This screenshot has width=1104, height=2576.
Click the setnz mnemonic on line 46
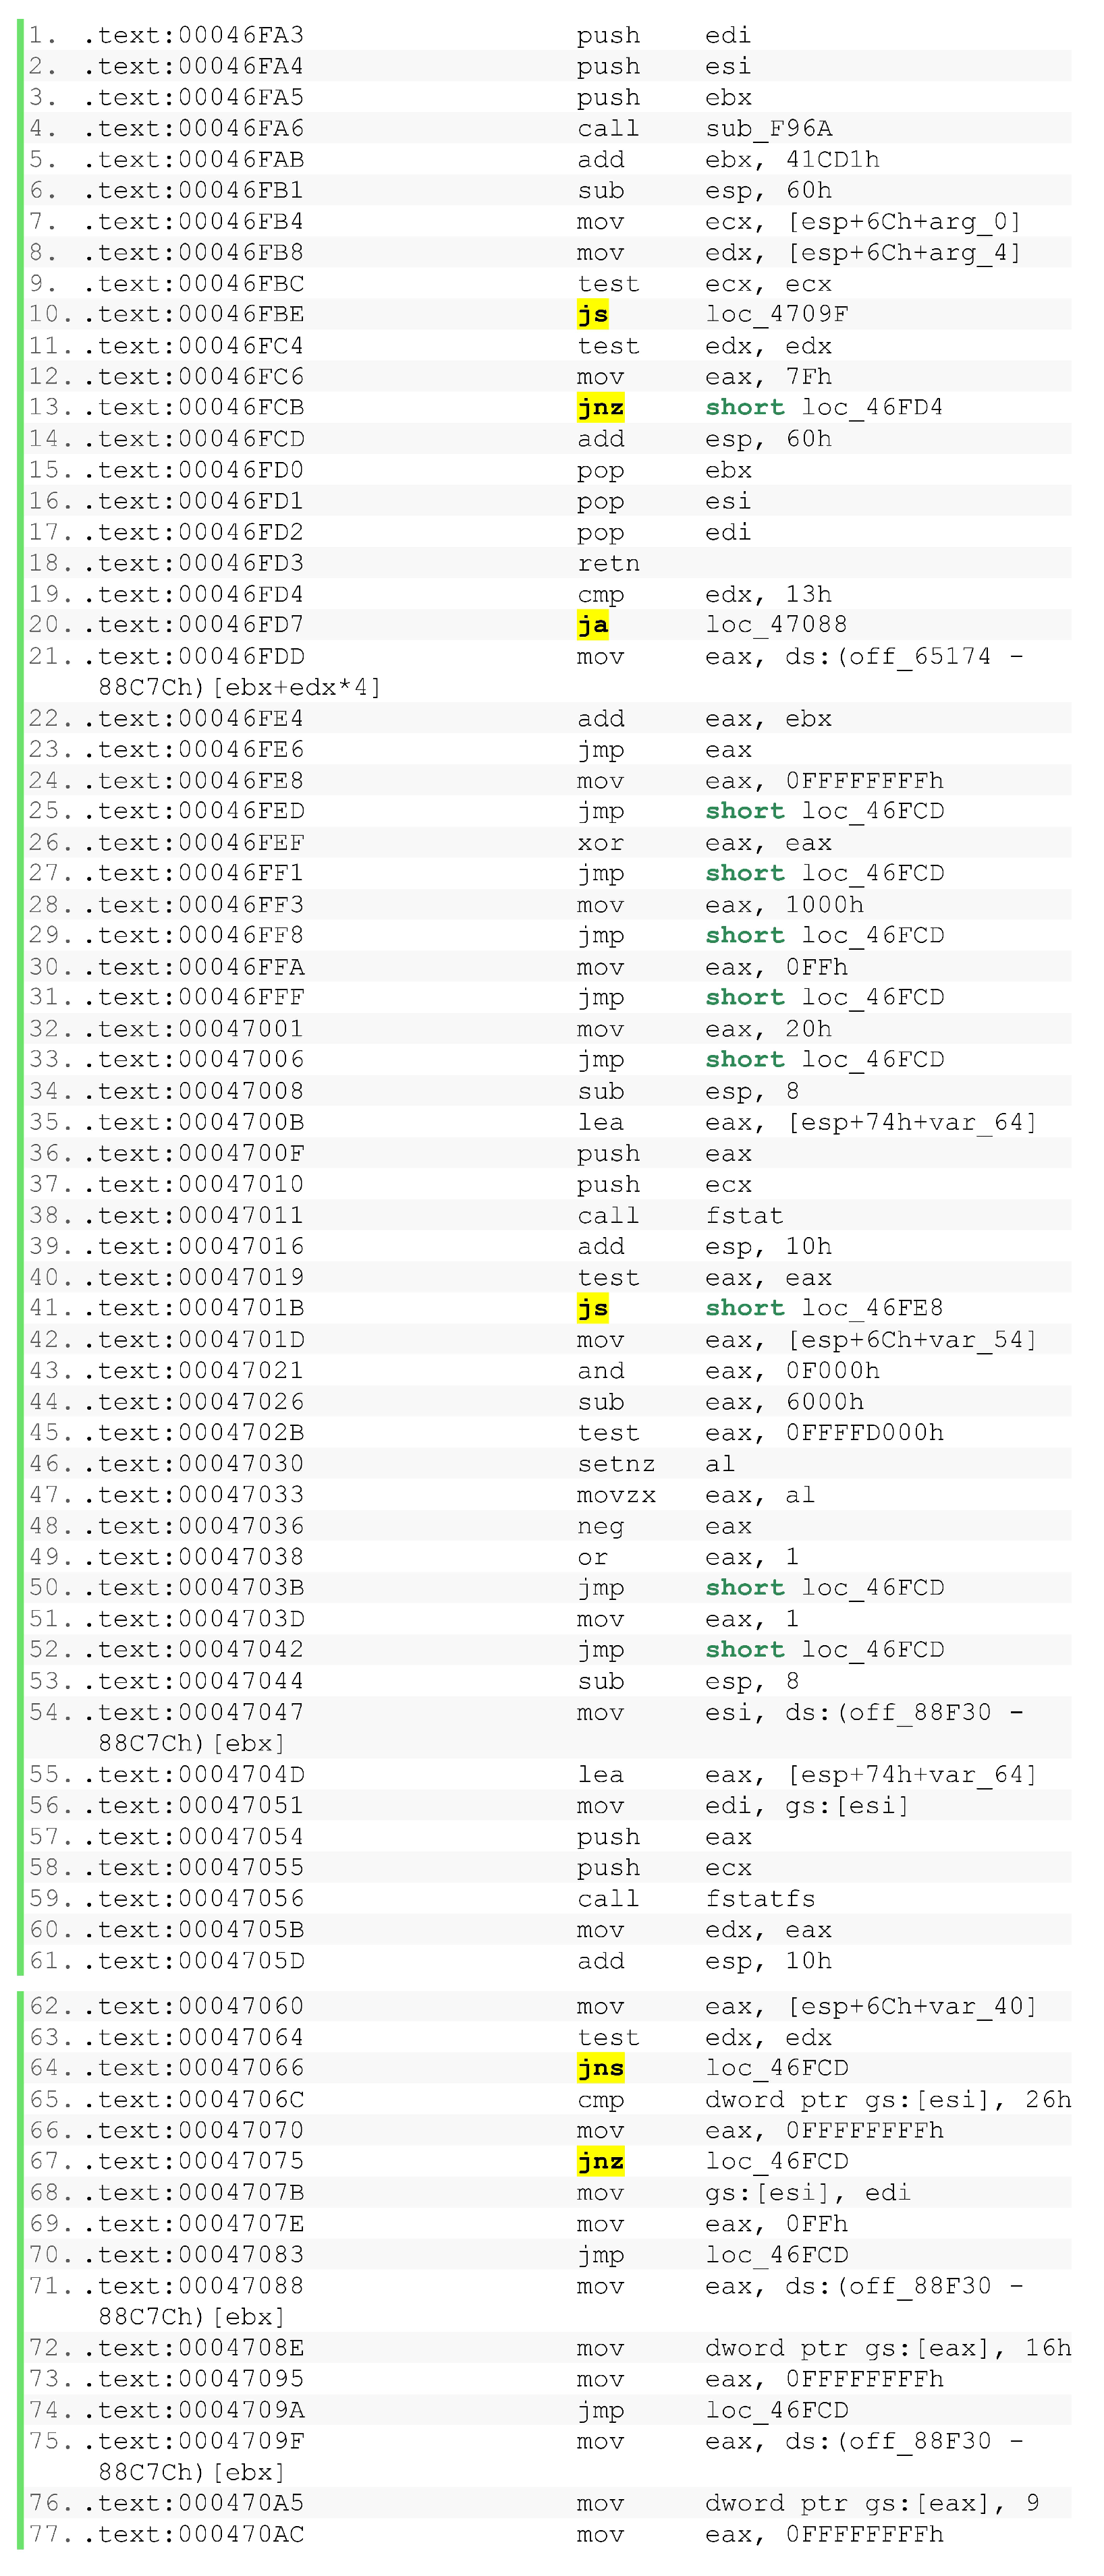[x=617, y=1463]
